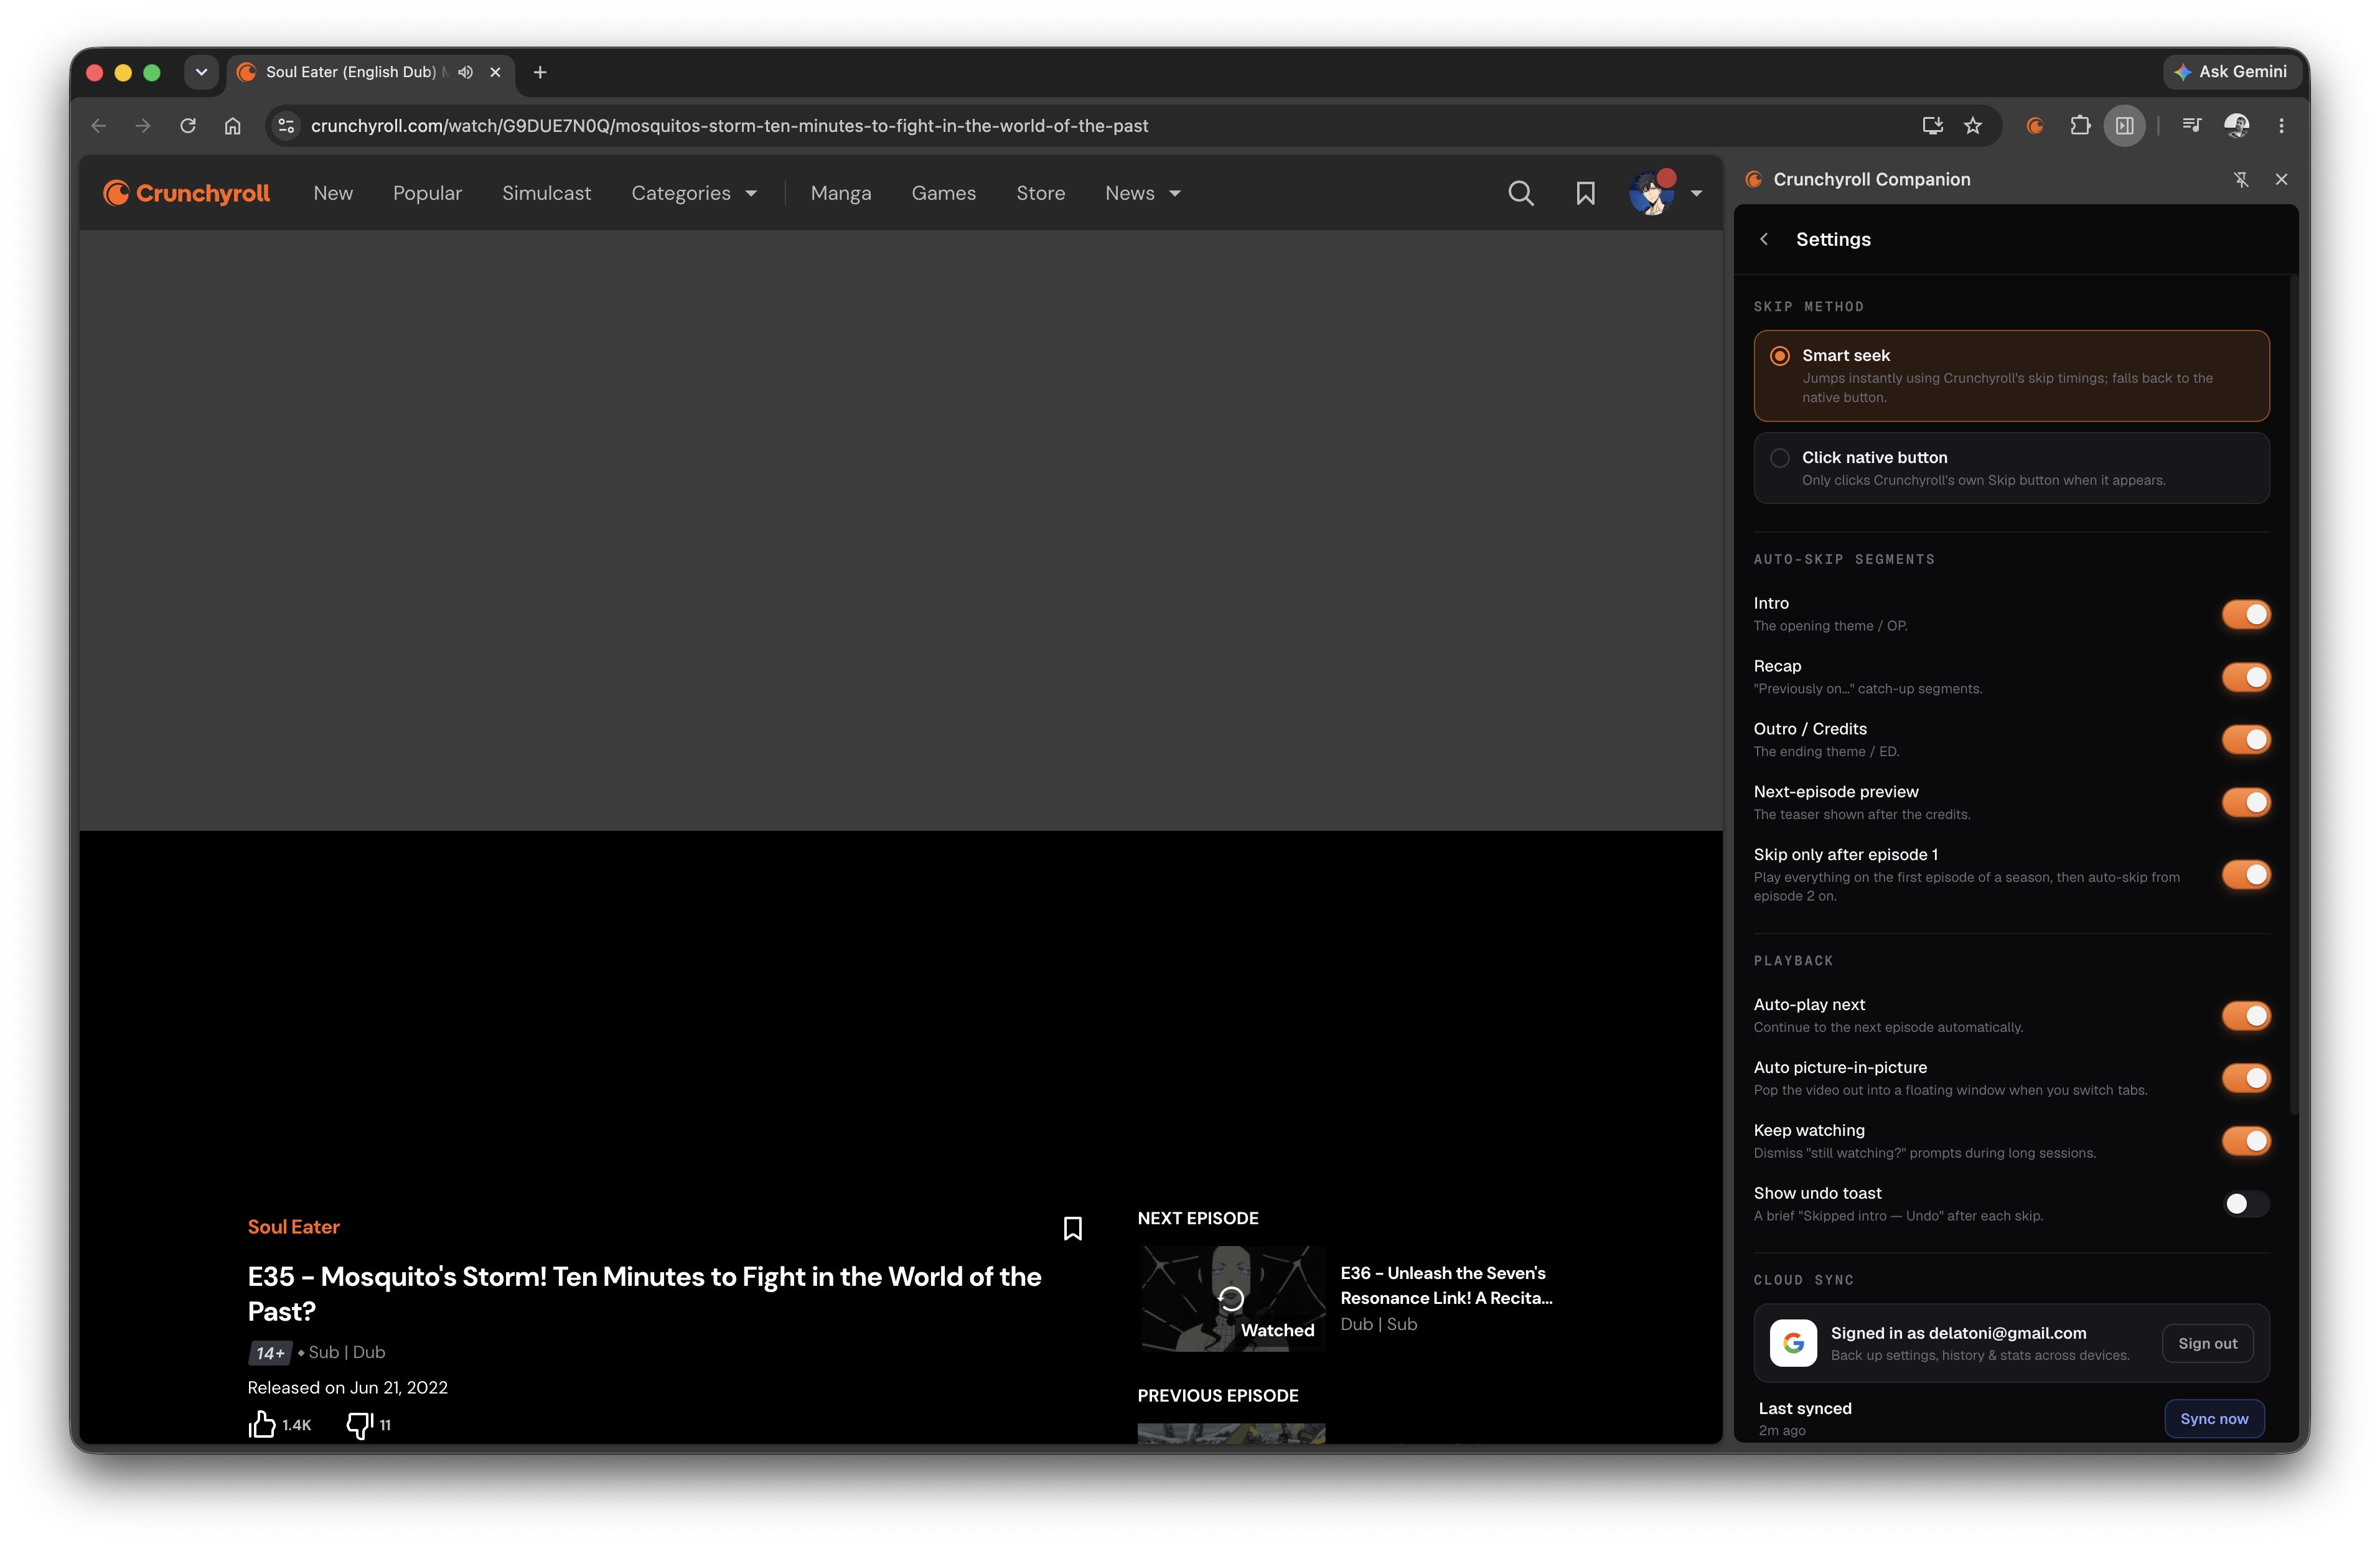Open the Crunchyroll search icon
This screenshot has width=2380, height=1546.
coord(1520,193)
